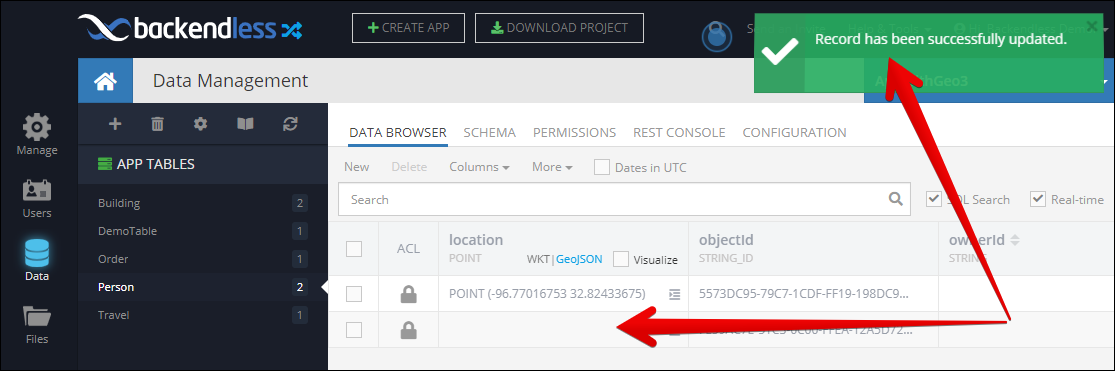Screen dimensions: 1115x371
Task: Click the Delete record button
Action: pyautogui.click(x=409, y=167)
